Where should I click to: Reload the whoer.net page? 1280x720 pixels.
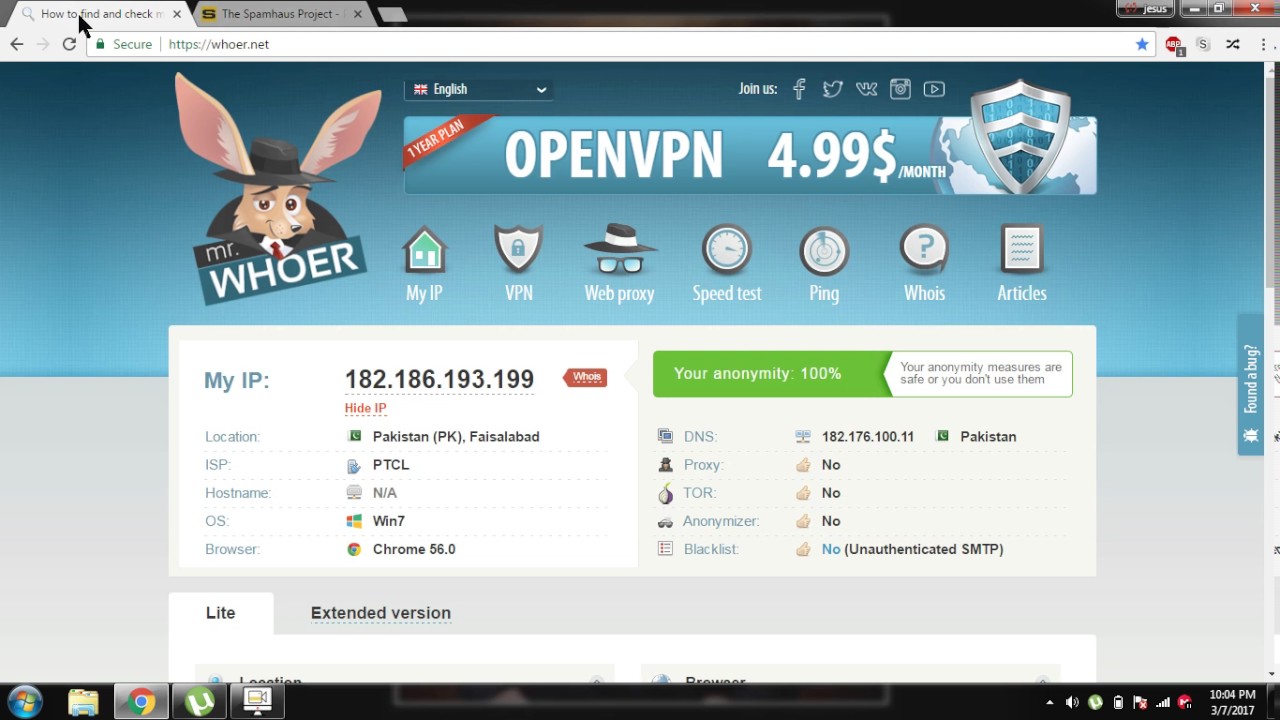click(69, 44)
